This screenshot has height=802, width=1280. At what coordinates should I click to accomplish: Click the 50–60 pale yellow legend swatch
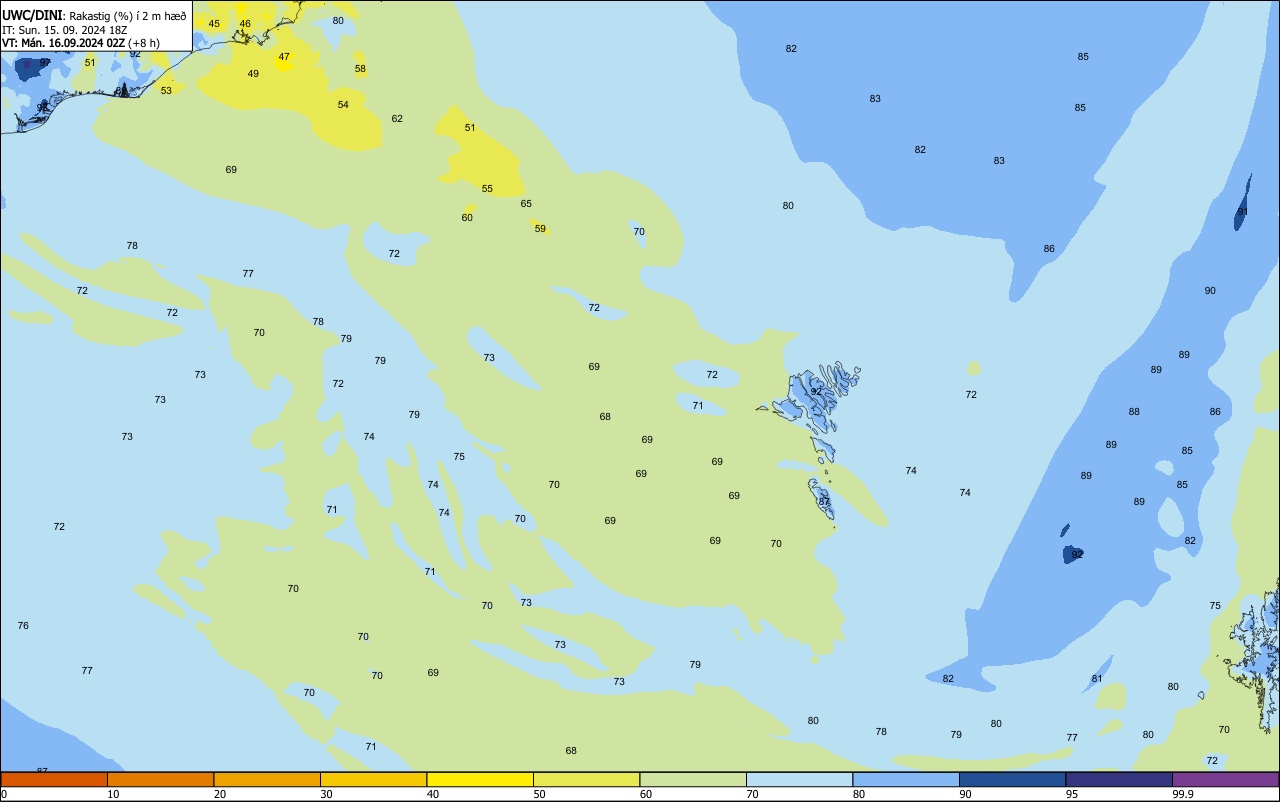pos(587,779)
